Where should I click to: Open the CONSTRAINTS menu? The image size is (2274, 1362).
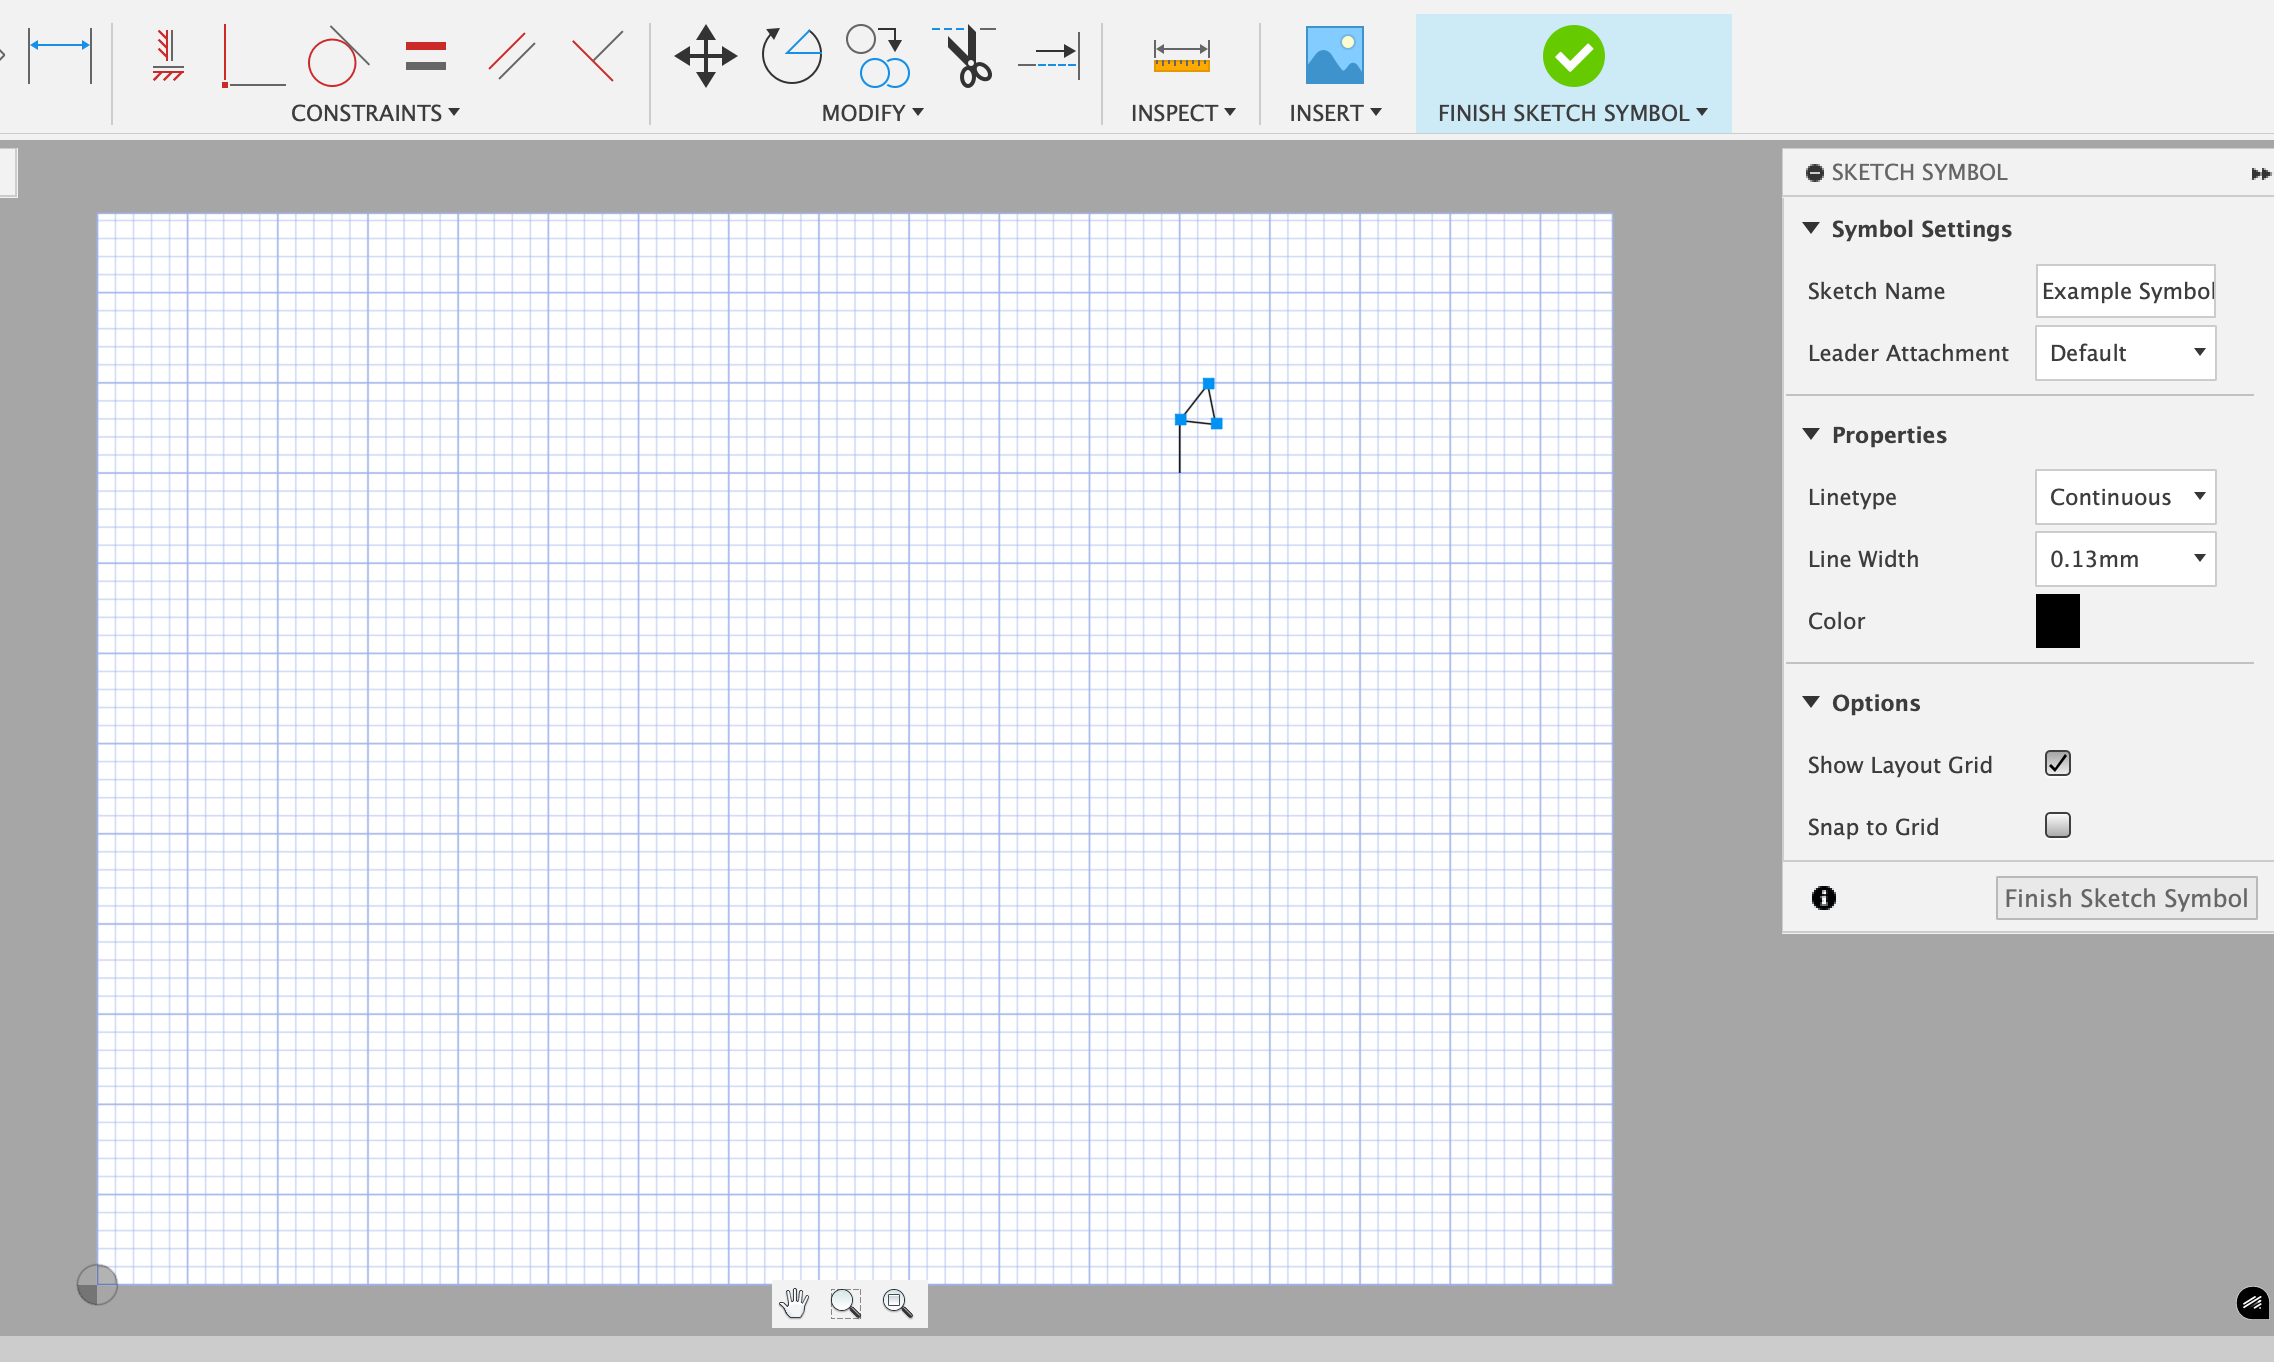pyautogui.click(x=374, y=112)
